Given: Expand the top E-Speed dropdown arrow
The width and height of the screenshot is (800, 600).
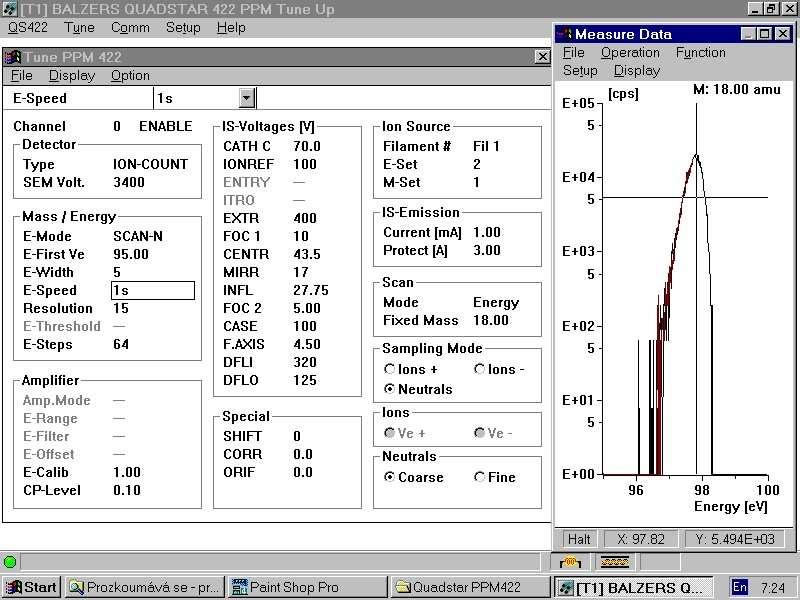Looking at the screenshot, I should click(x=246, y=98).
